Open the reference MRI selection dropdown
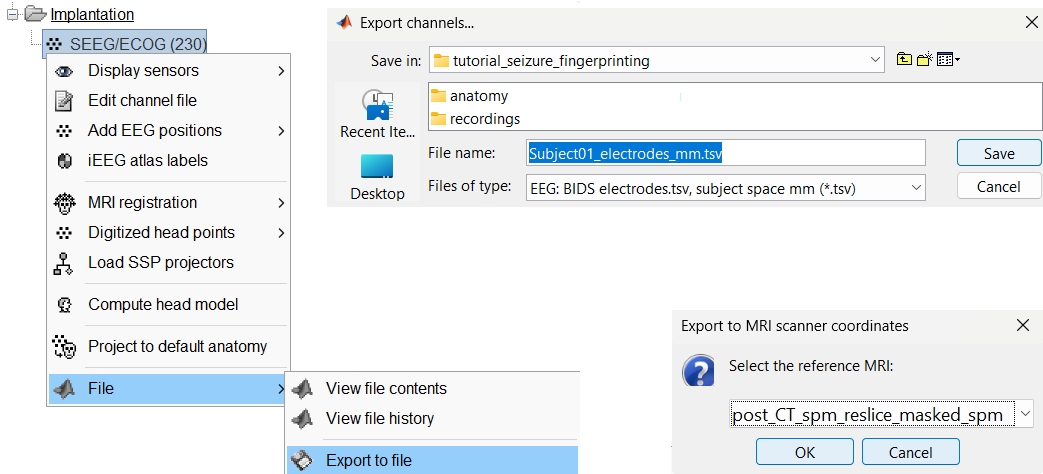1043x474 pixels. [x=1025, y=414]
